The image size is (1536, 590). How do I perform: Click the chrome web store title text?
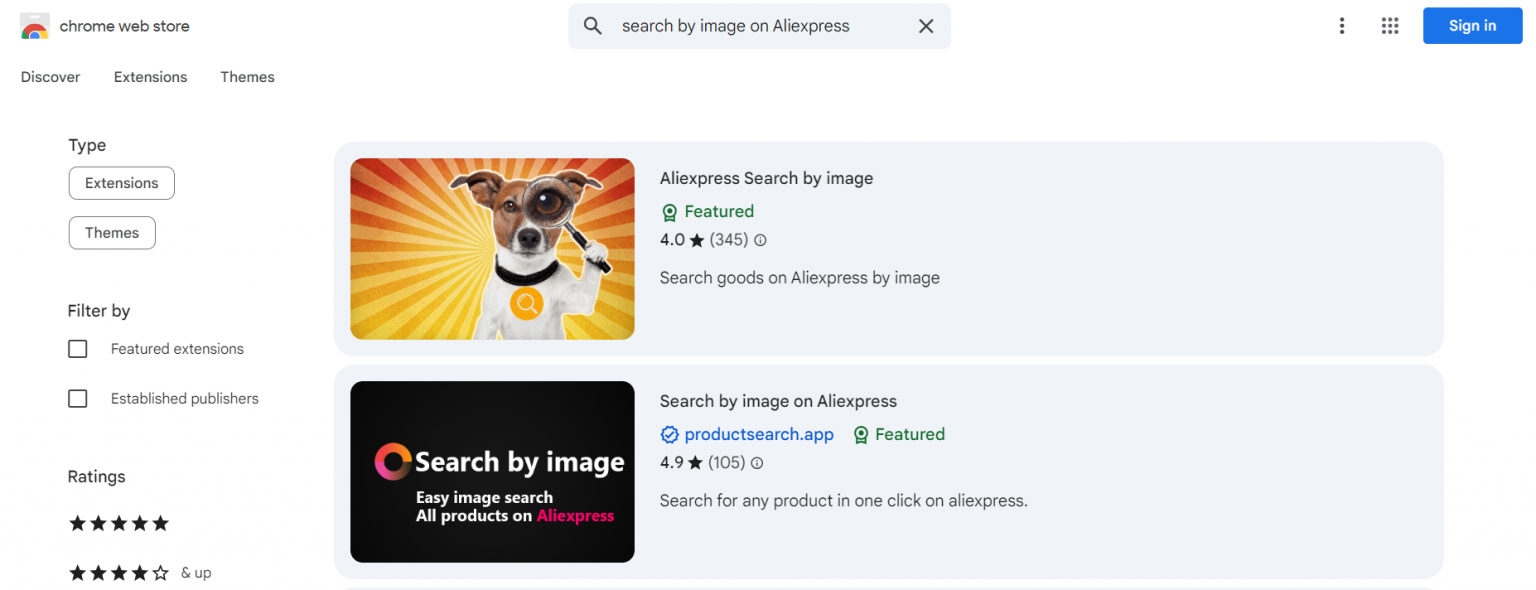(124, 26)
